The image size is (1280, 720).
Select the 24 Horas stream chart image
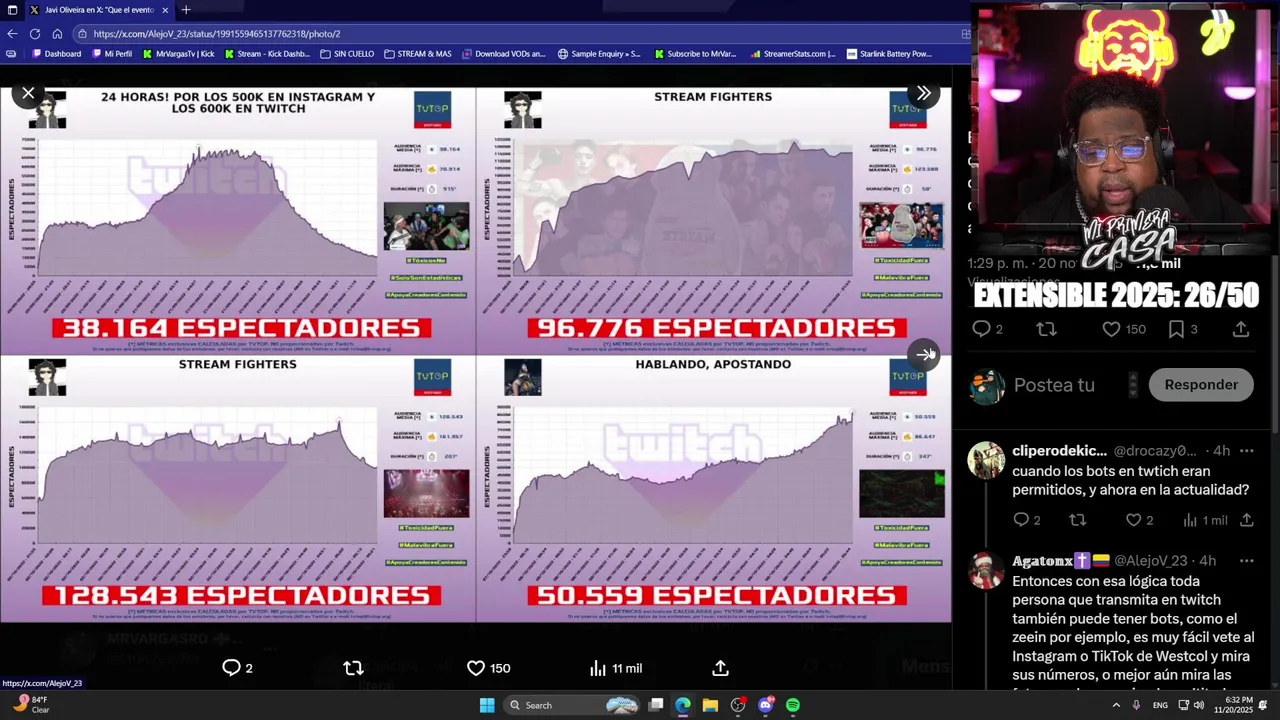click(x=238, y=220)
